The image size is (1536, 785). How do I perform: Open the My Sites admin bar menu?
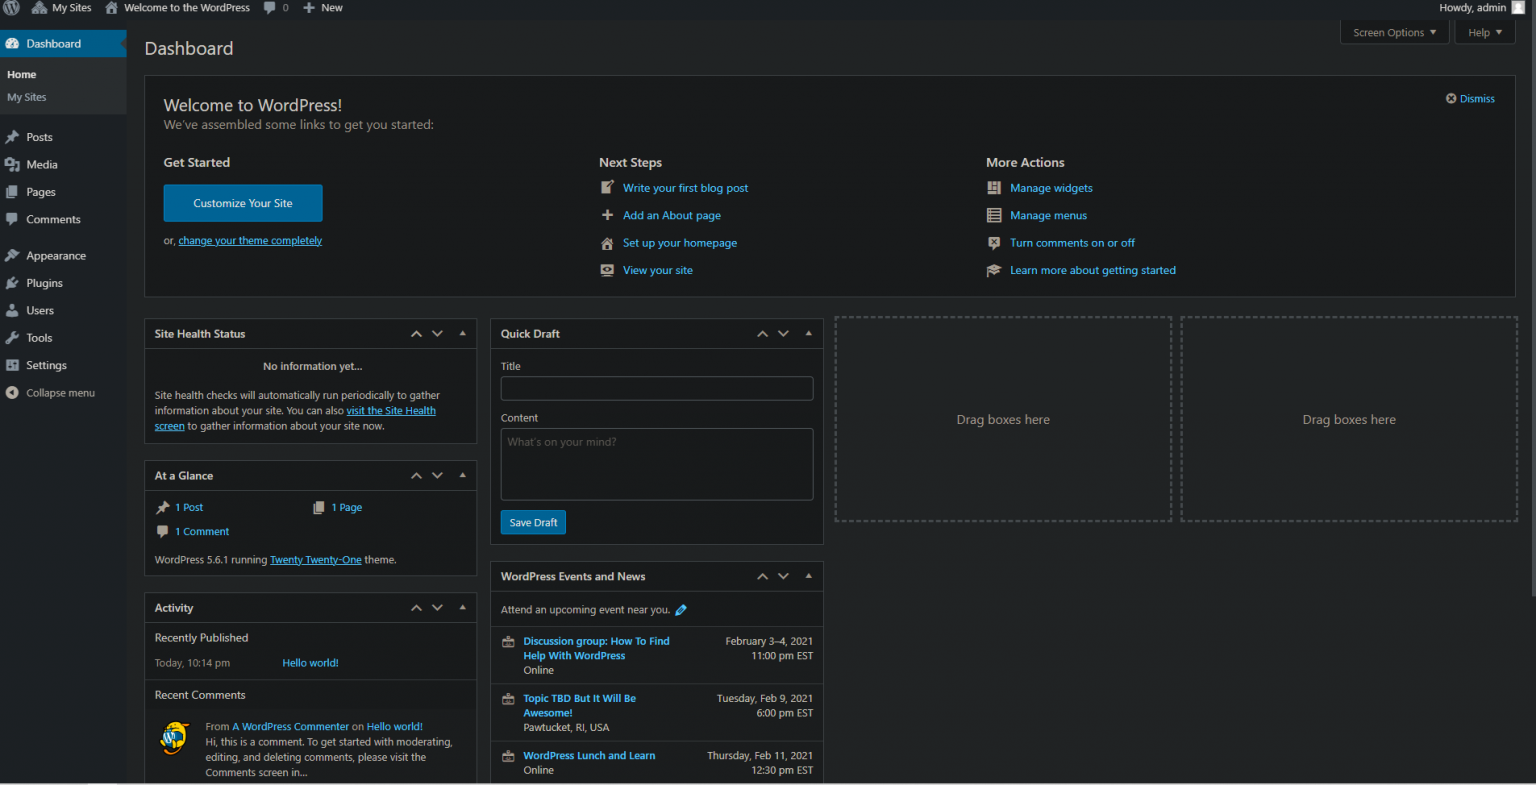pos(61,7)
